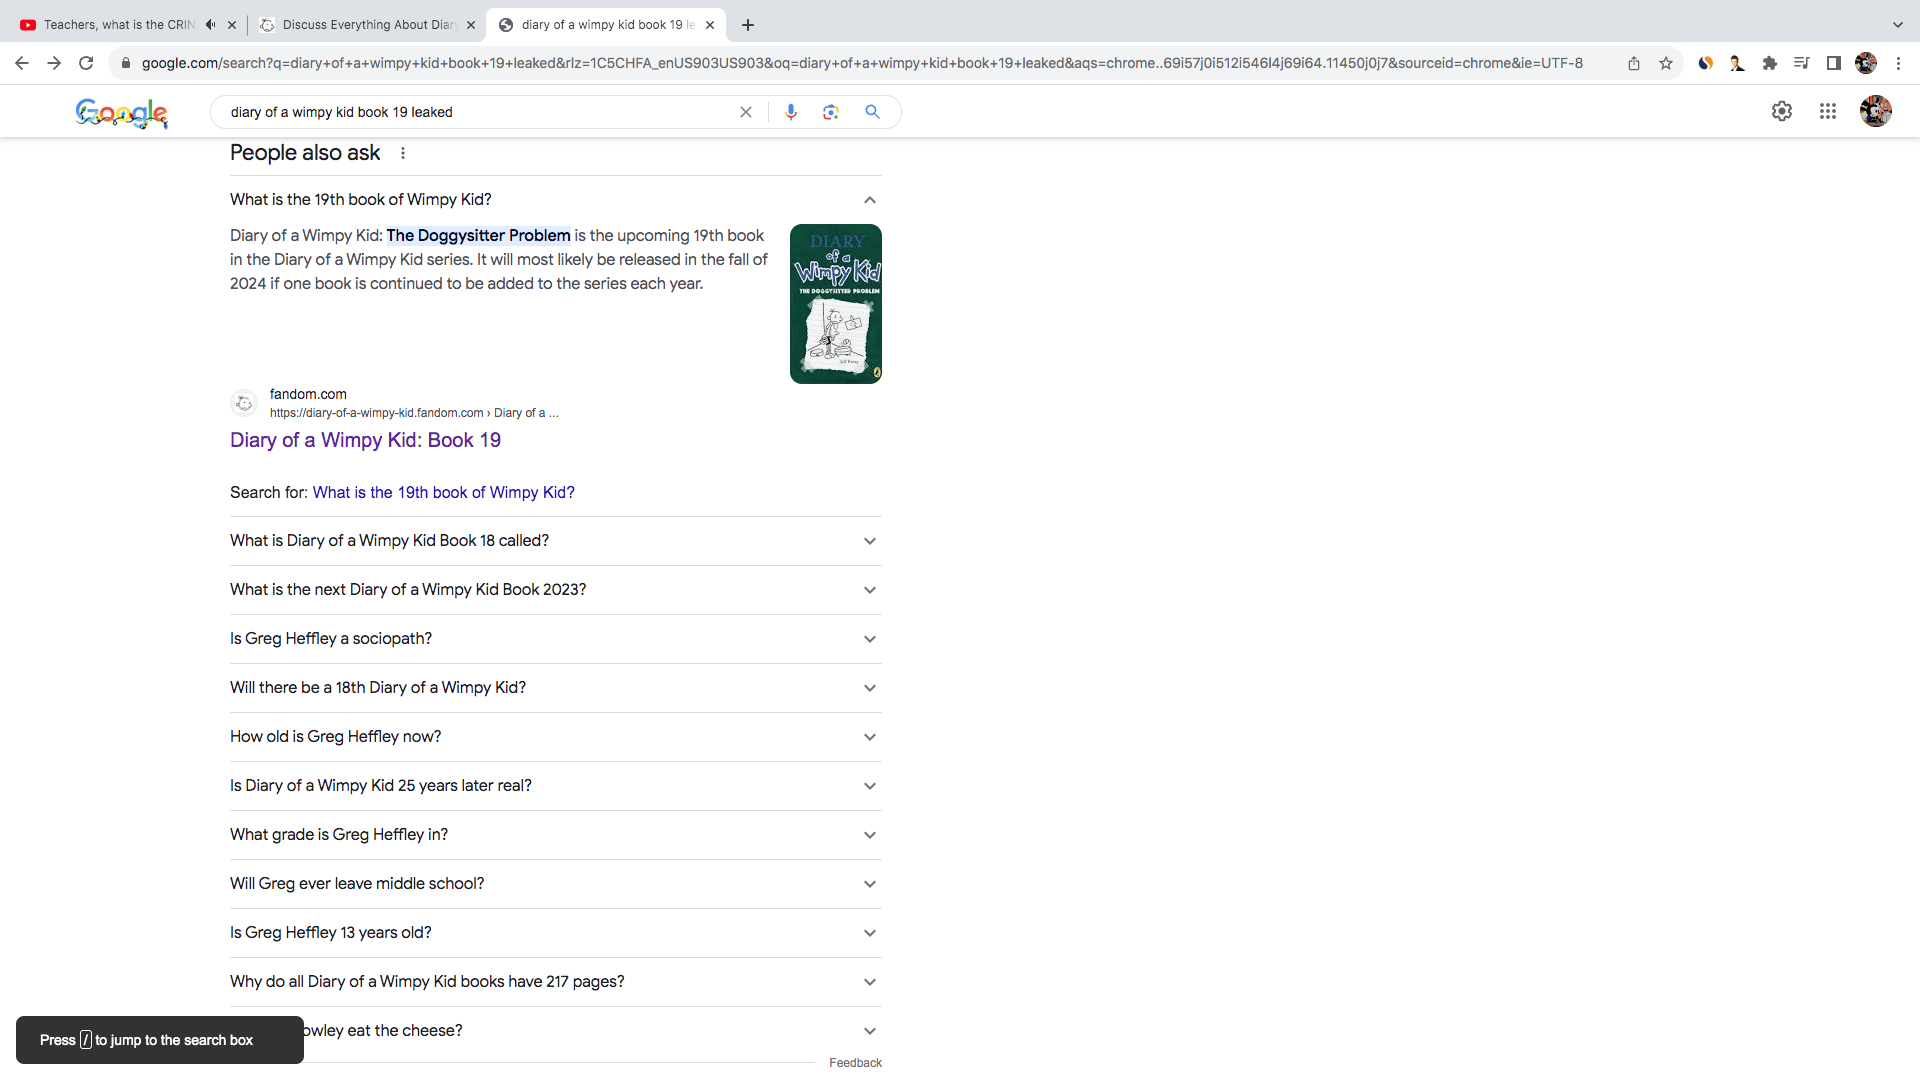Close the diary of a wimpy kid search tab
This screenshot has width=1920, height=1080.
pyautogui.click(x=710, y=25)
